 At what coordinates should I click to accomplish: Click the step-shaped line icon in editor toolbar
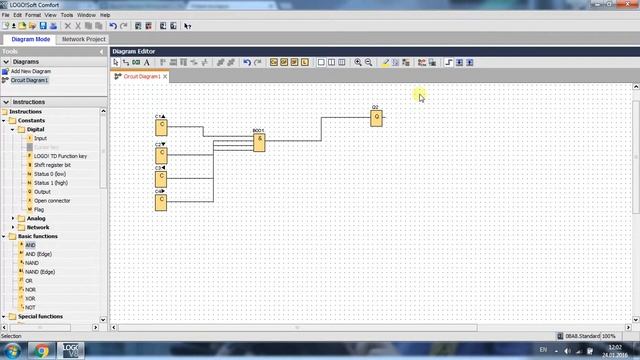[449, 62]
